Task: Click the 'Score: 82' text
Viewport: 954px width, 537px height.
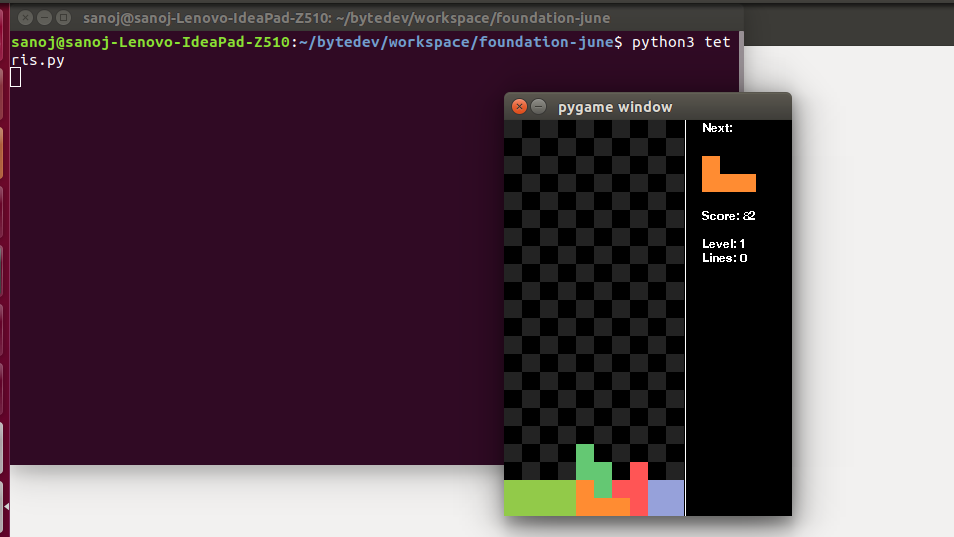Action: tap(728, 216)
